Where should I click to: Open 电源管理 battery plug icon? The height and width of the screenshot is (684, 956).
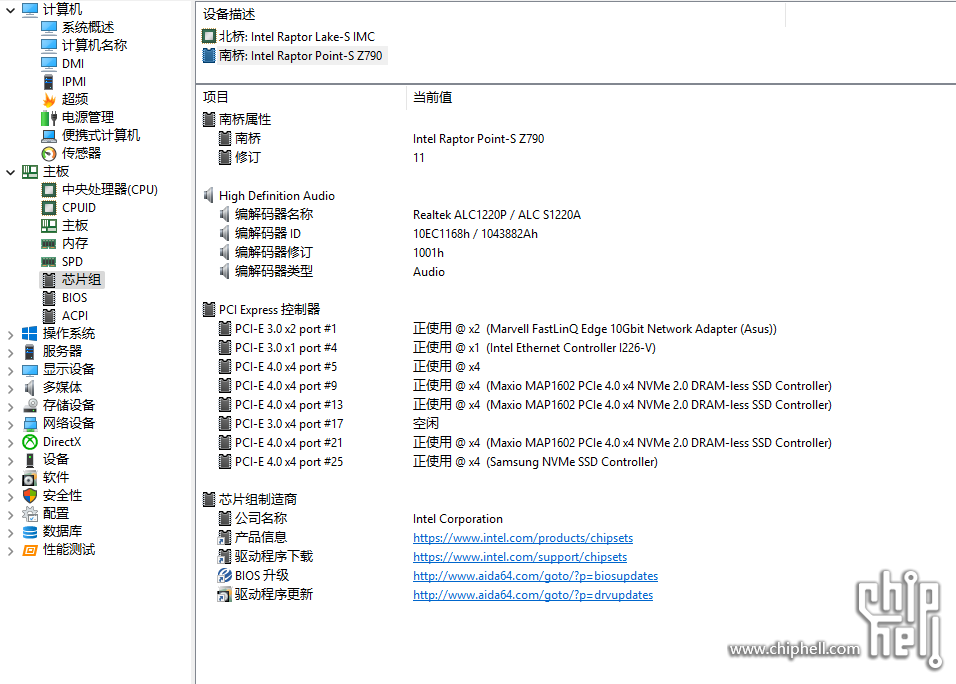coord(49,118)
